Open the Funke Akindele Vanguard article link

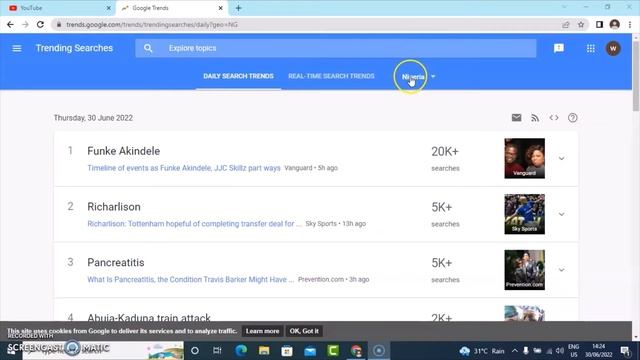coord(184,168)
